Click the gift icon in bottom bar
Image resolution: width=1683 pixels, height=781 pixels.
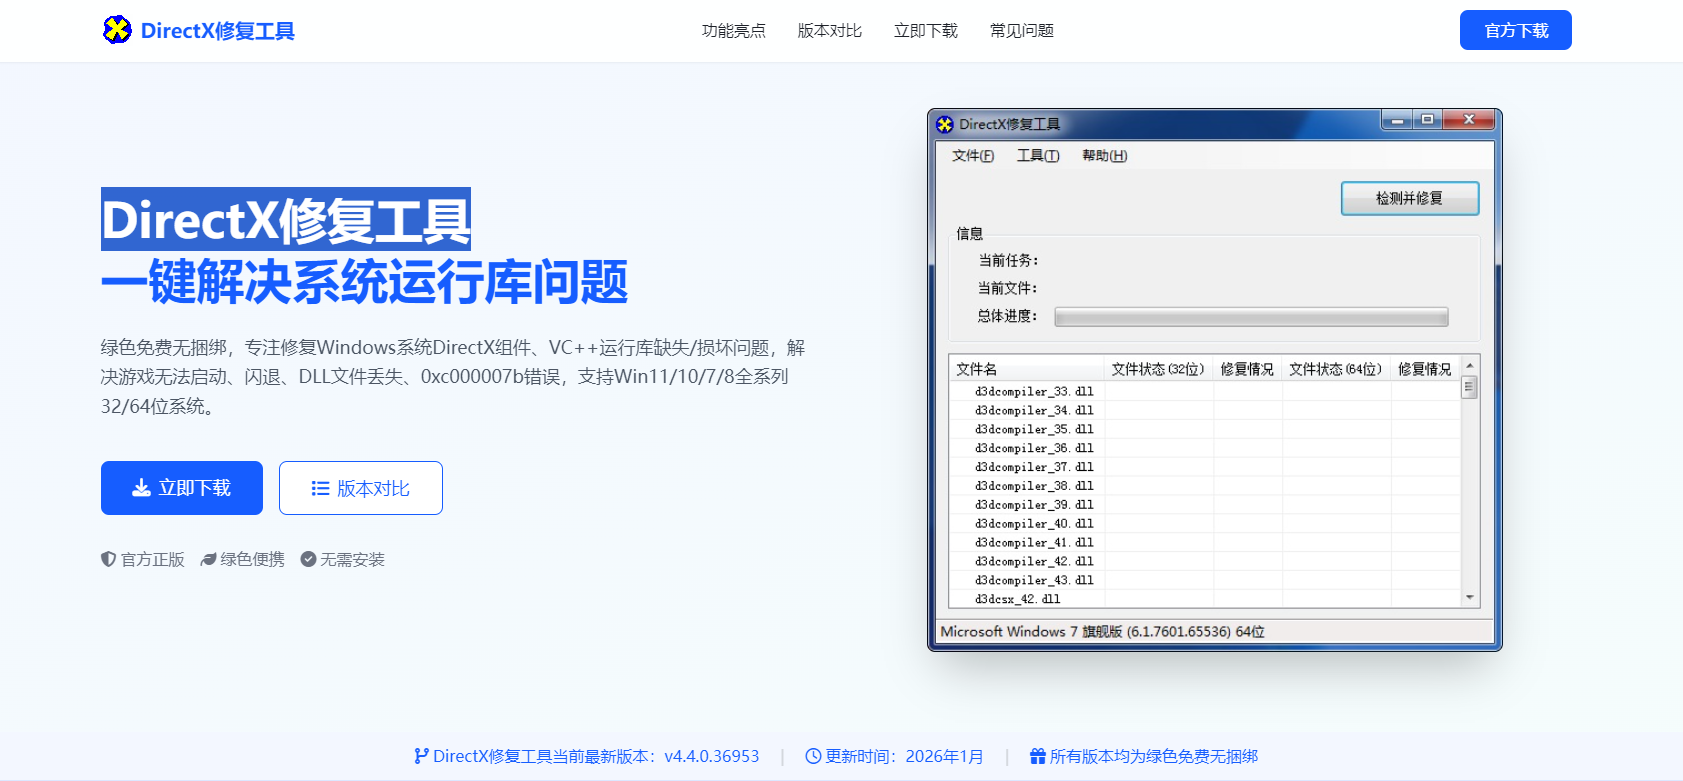[1037, 756]
